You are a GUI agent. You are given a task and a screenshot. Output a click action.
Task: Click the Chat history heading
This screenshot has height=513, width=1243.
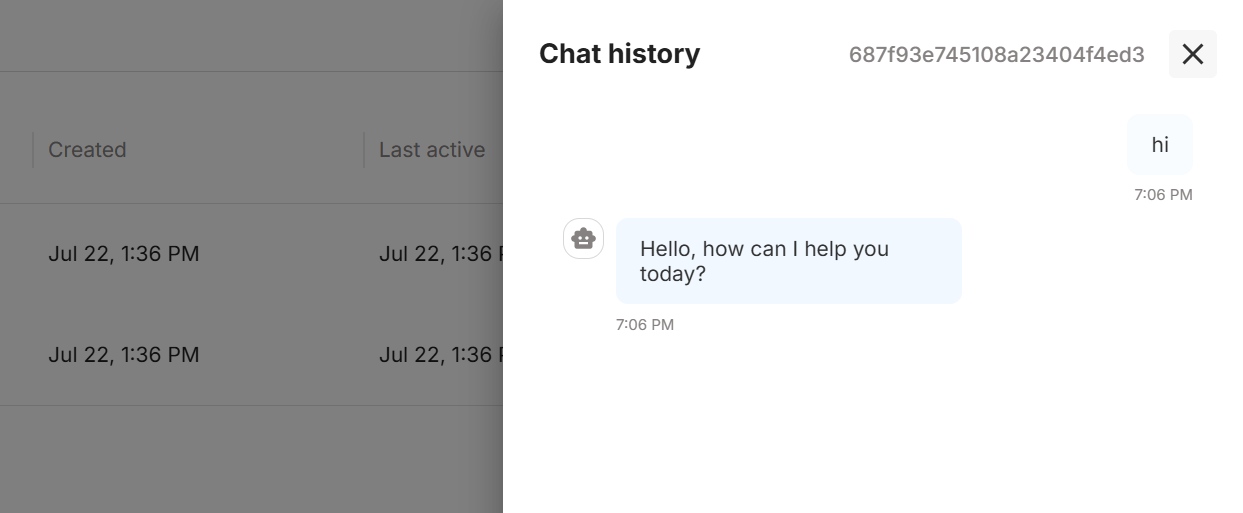619,54
